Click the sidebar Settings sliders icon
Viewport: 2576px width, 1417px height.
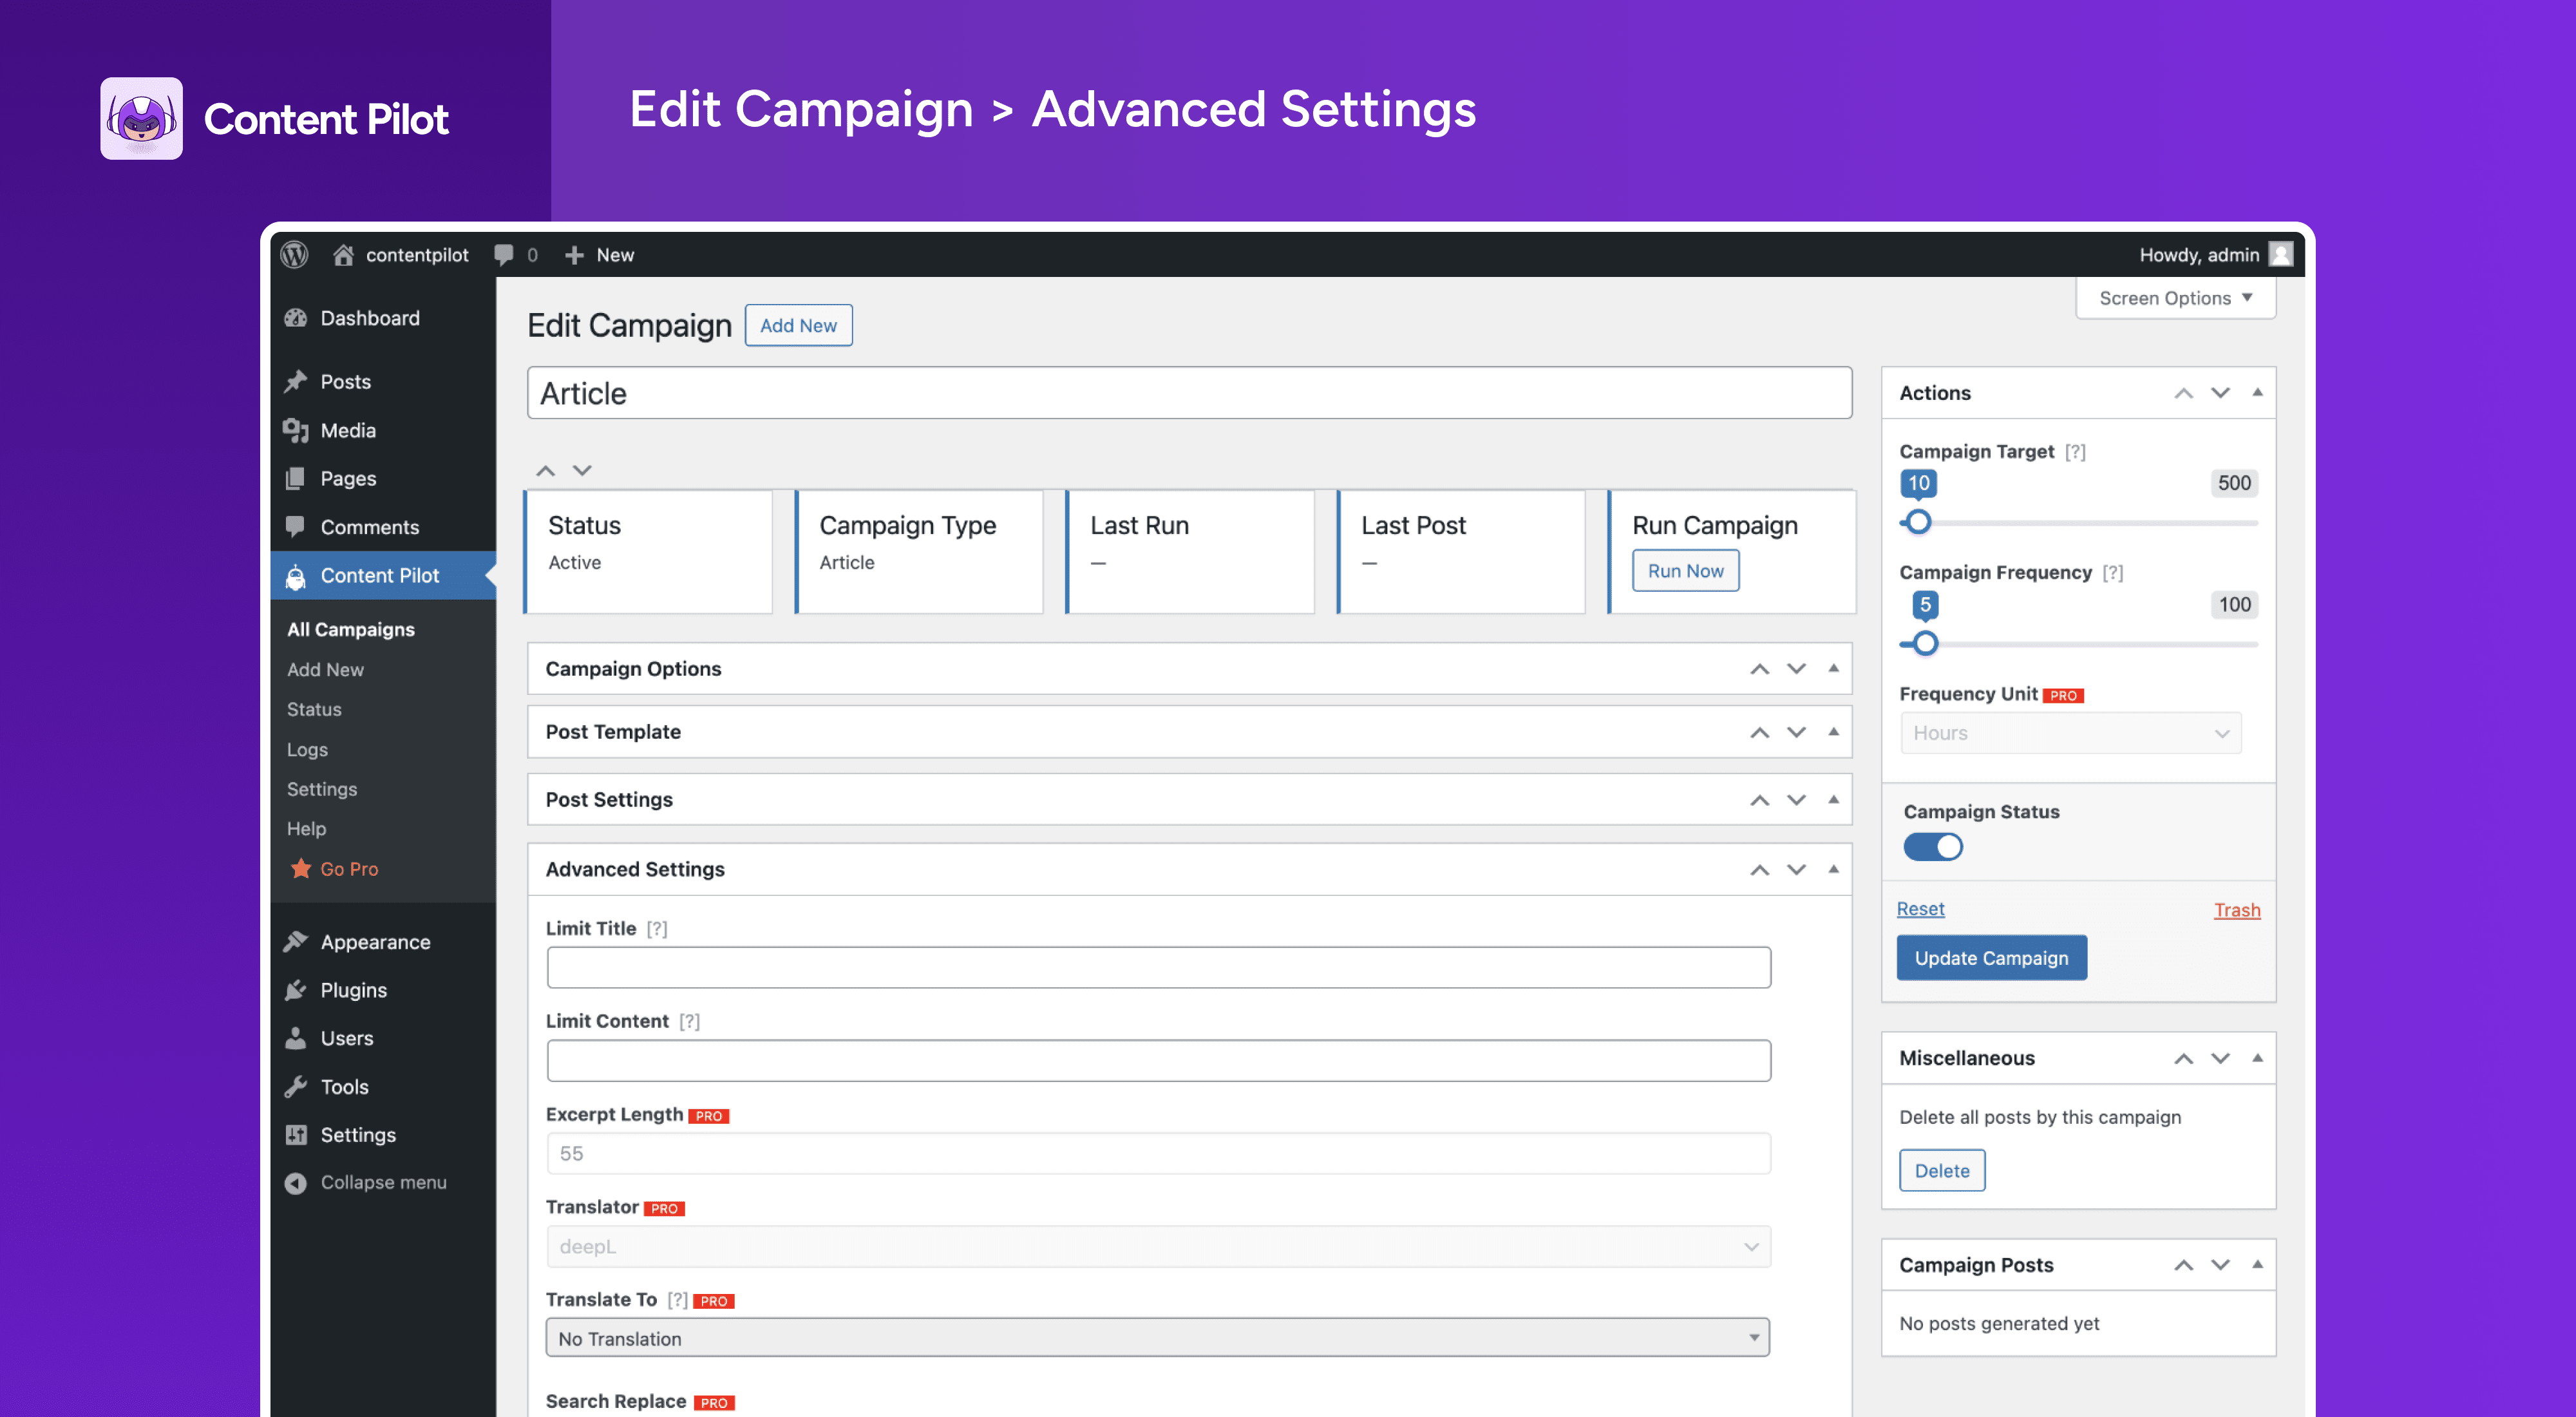click(x=295, y=1134)
